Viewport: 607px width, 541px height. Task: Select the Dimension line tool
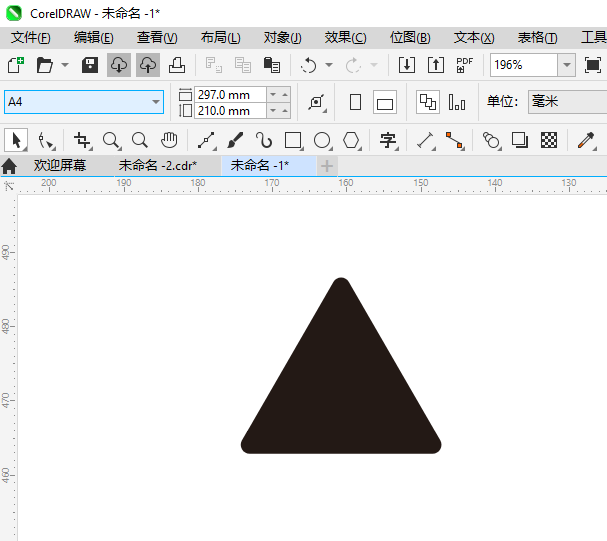425,140
